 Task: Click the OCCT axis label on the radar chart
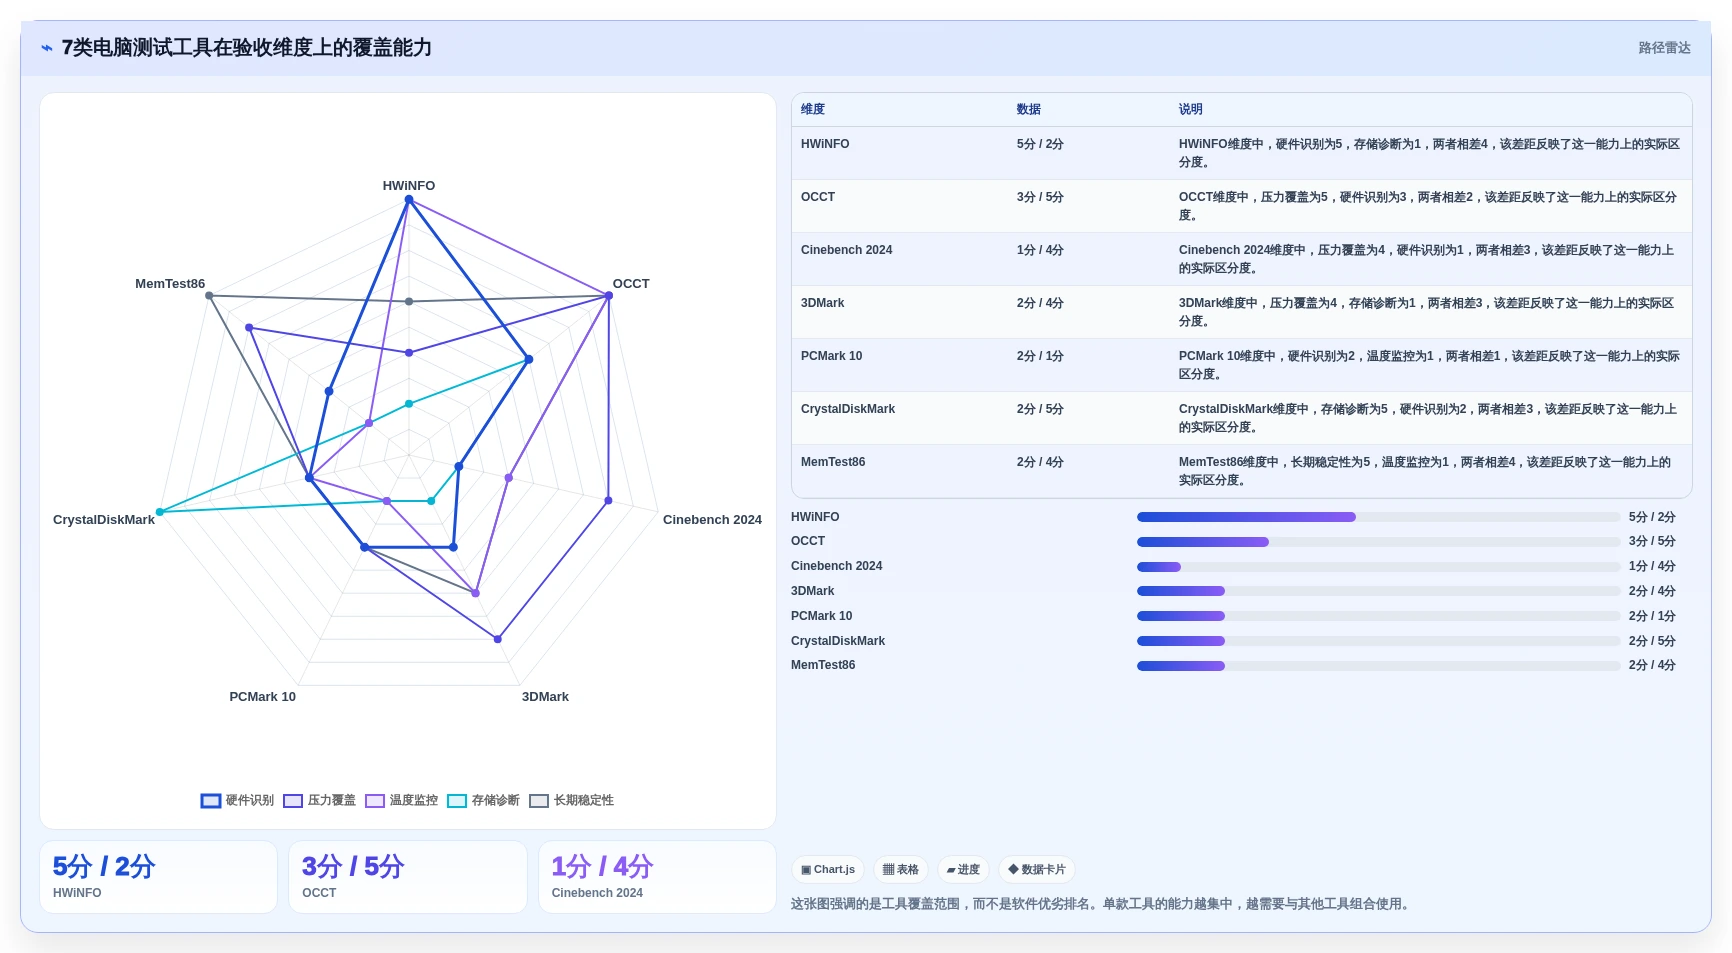631,284
